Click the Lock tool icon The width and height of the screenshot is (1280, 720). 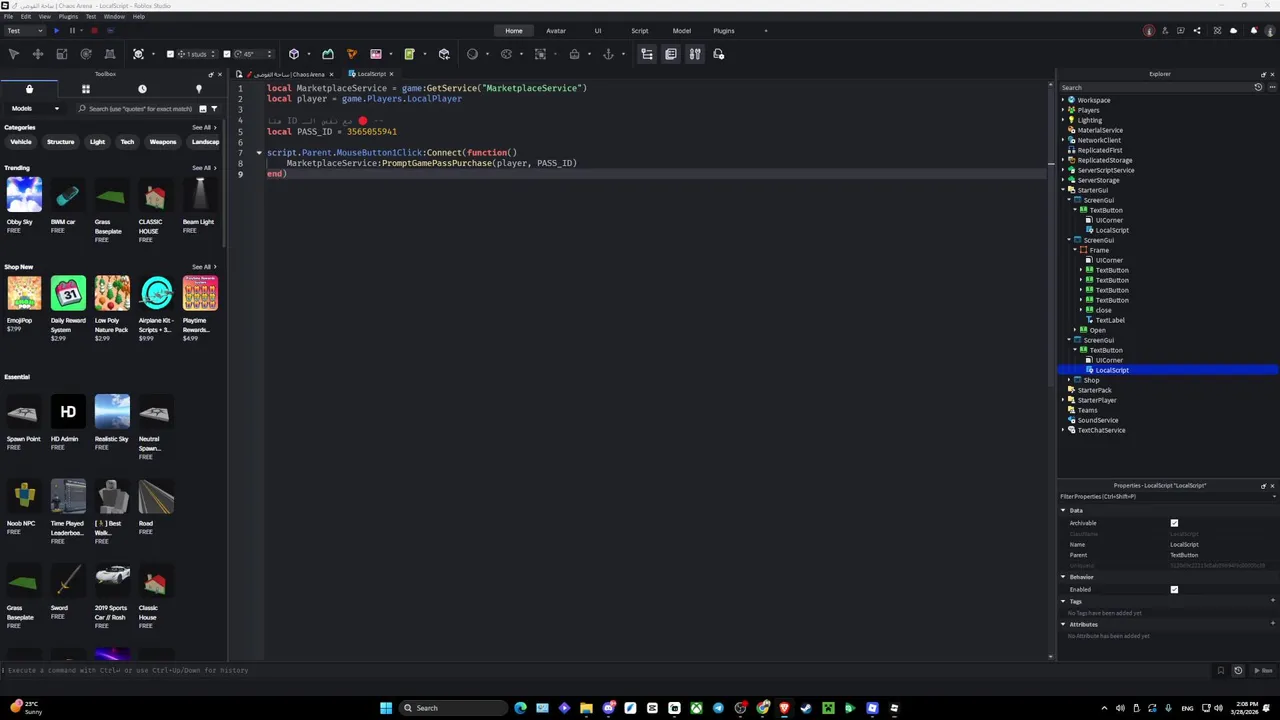(x=574, y=54)
